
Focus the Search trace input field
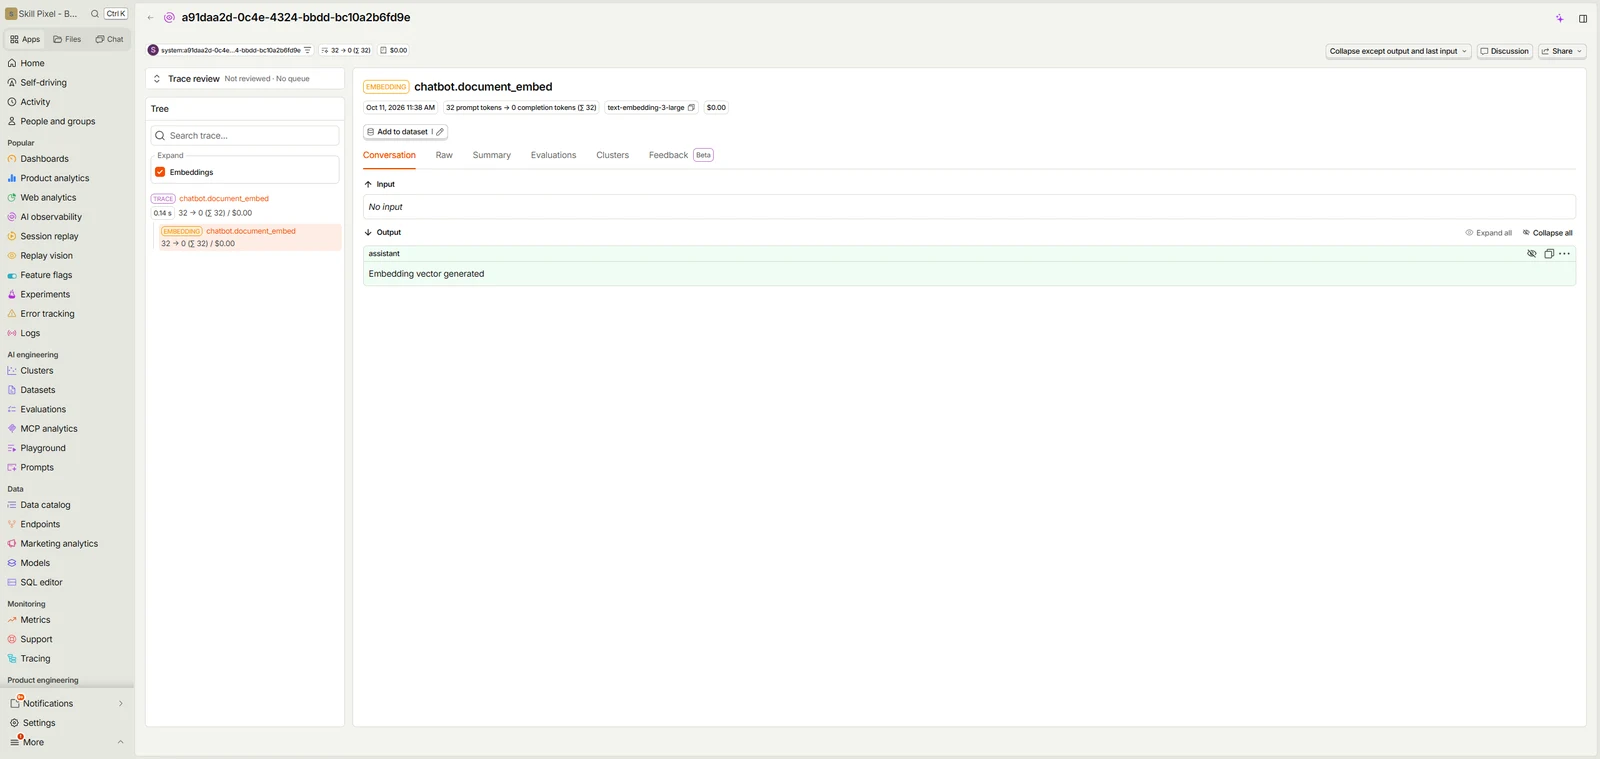click(x=245, y=136)
